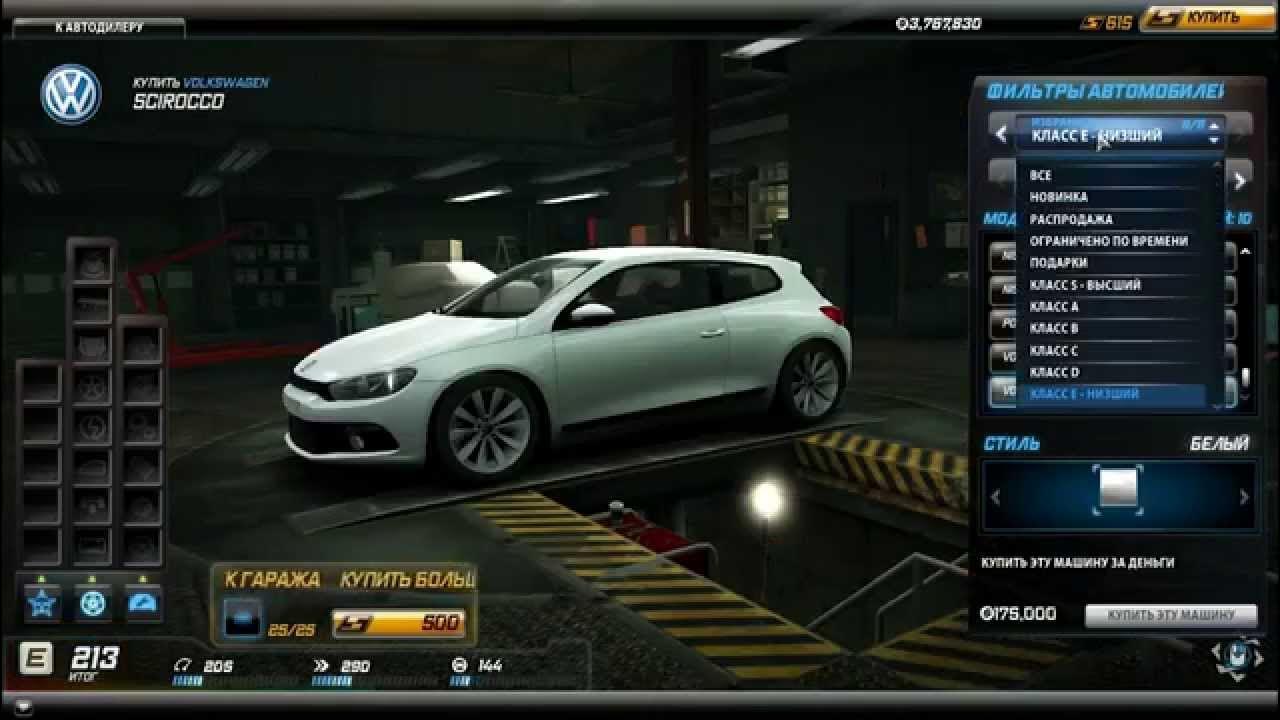Go to next filter with right arrow
This screenshot has height=720, width=1280.
pyautogui.click(x=1240, y=181)
